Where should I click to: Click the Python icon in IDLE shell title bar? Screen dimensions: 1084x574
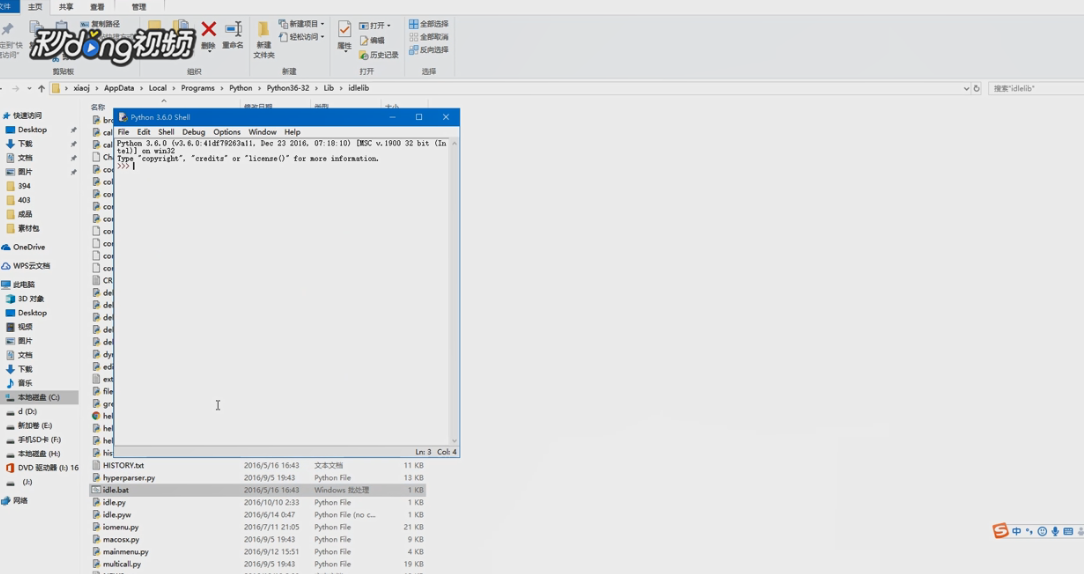pos(123,117)
